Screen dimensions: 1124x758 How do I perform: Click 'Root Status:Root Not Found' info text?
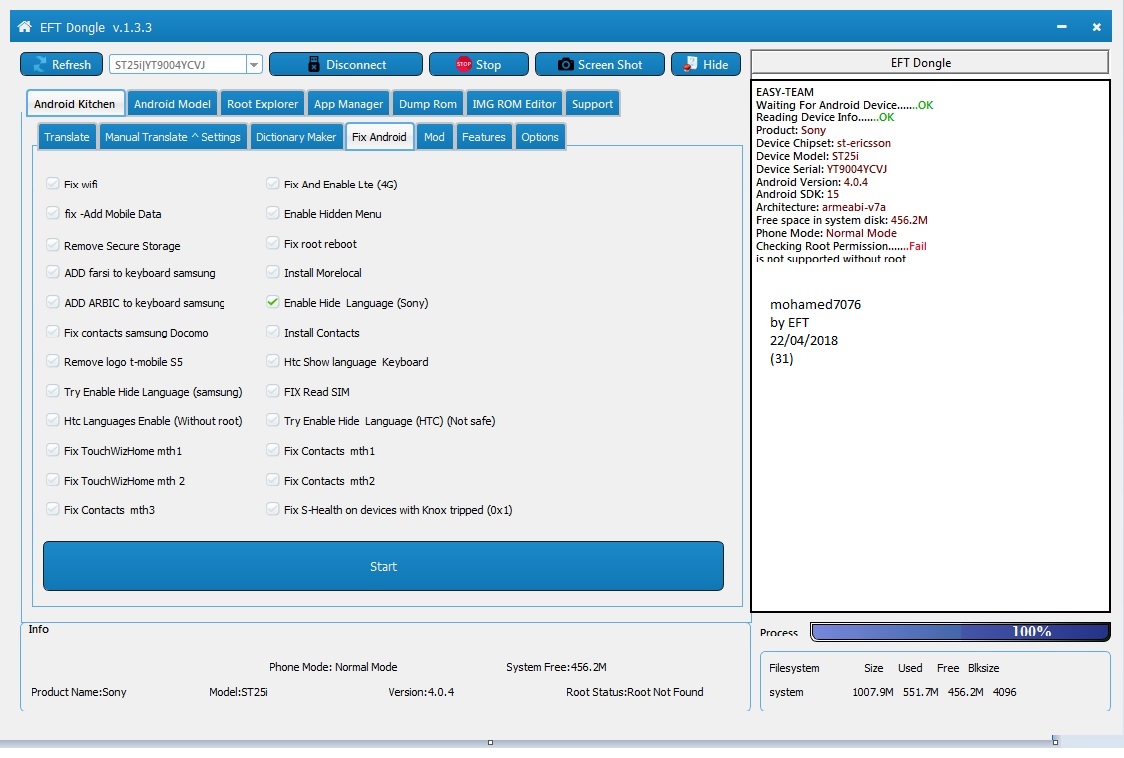(x=634, y=692)
